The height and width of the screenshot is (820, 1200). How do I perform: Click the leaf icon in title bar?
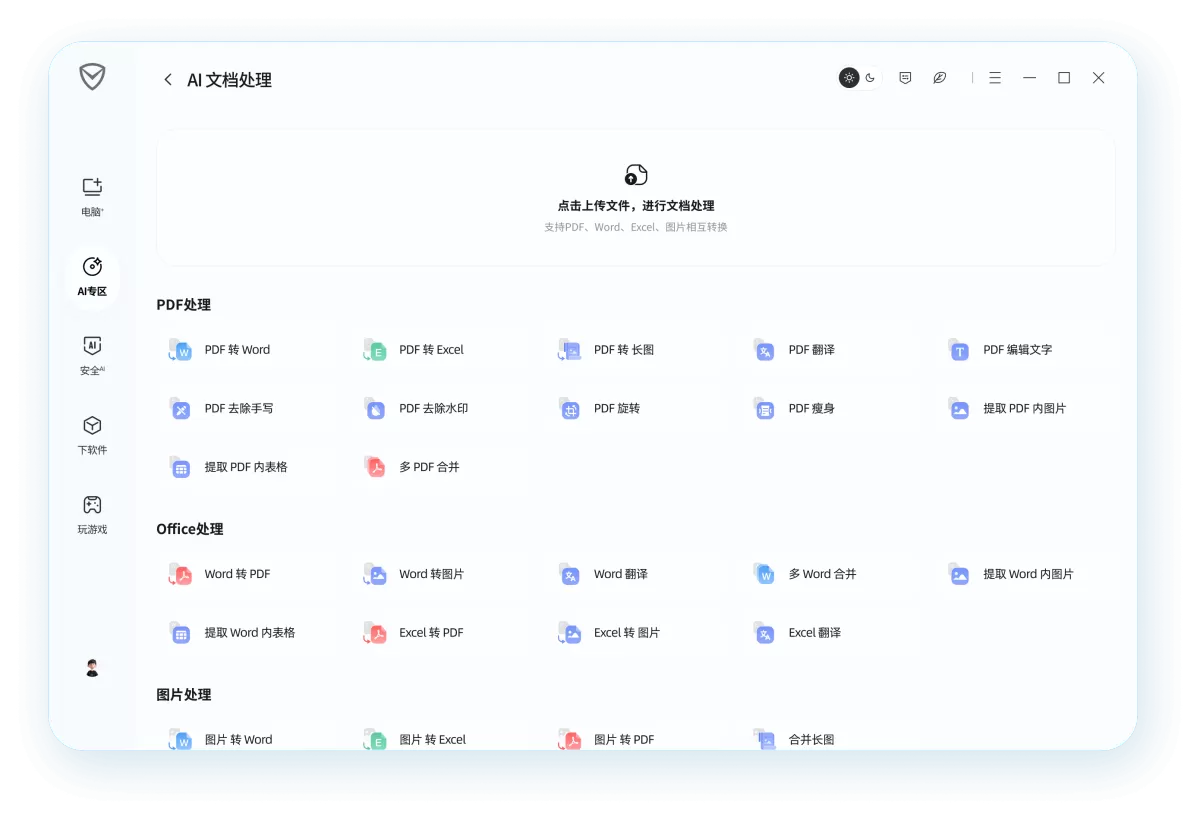[x=940, y=78]
